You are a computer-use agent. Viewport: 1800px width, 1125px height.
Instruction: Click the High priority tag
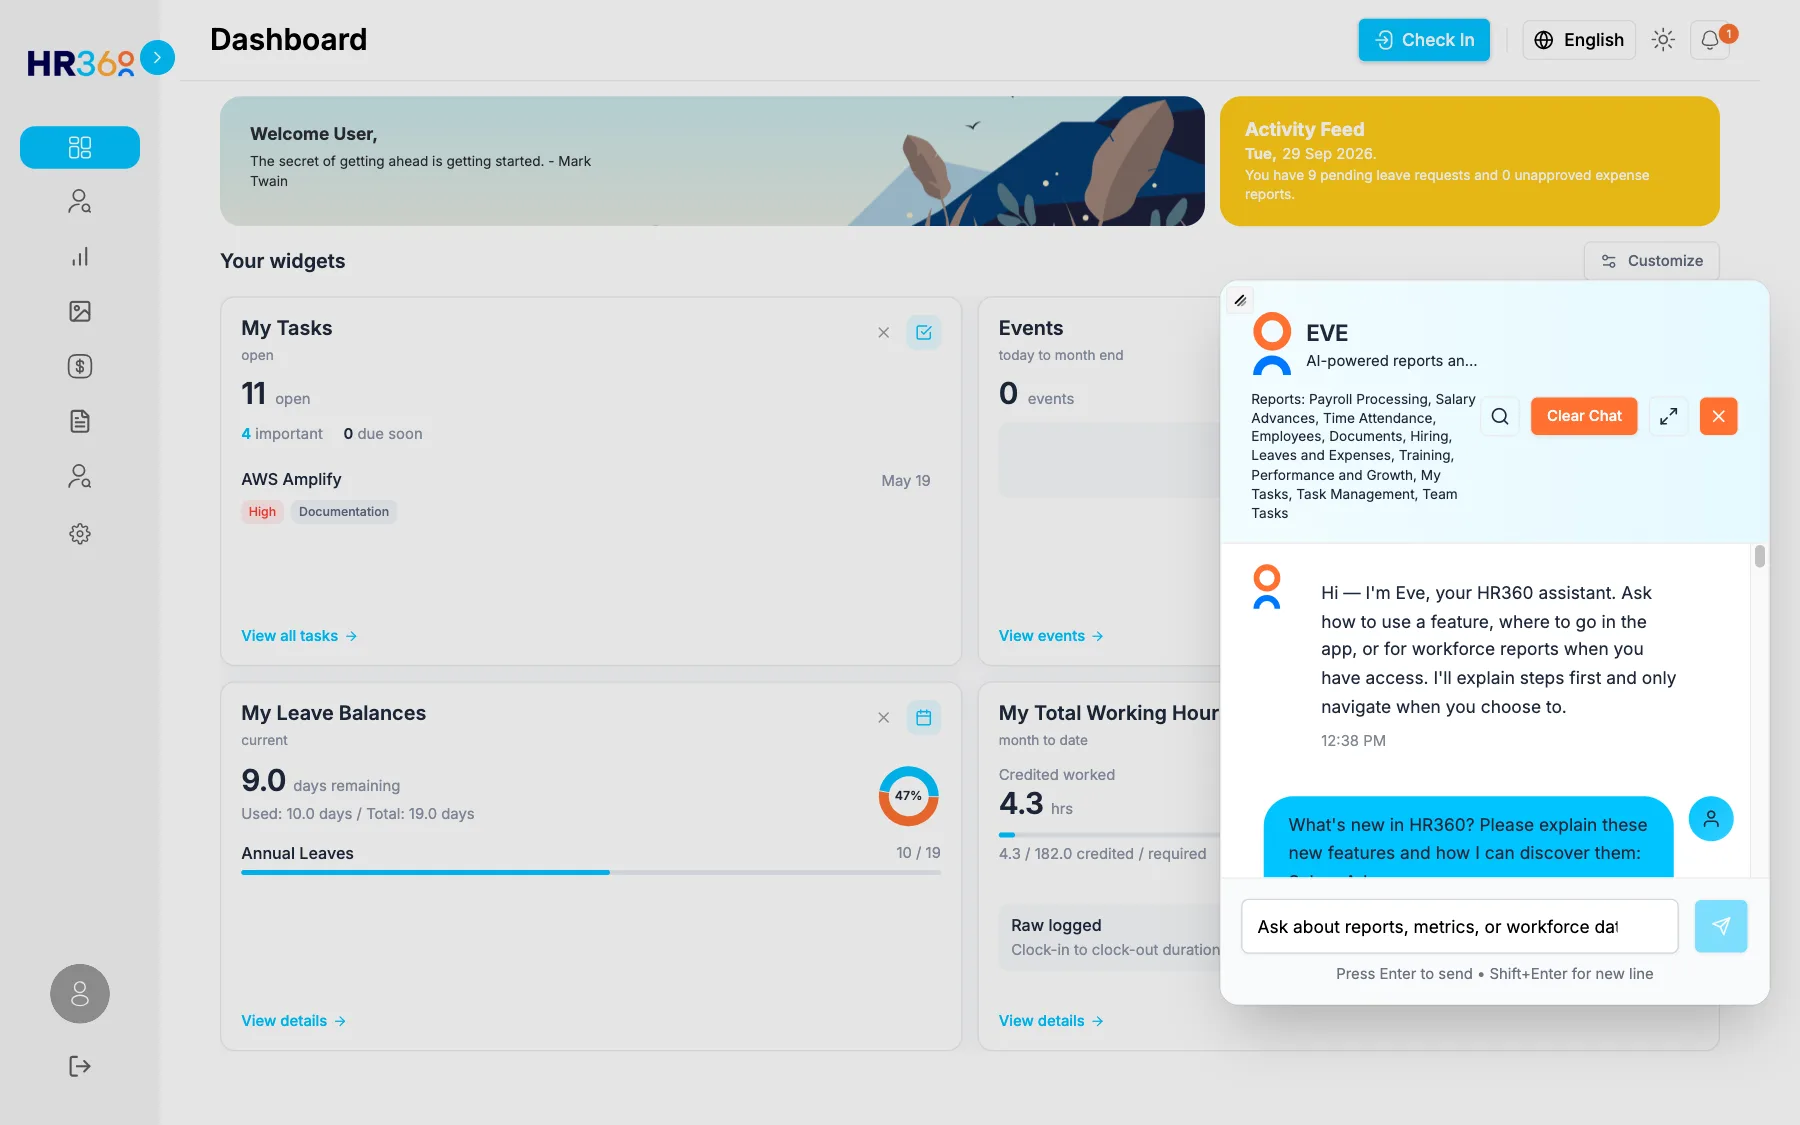coord(262,512)
